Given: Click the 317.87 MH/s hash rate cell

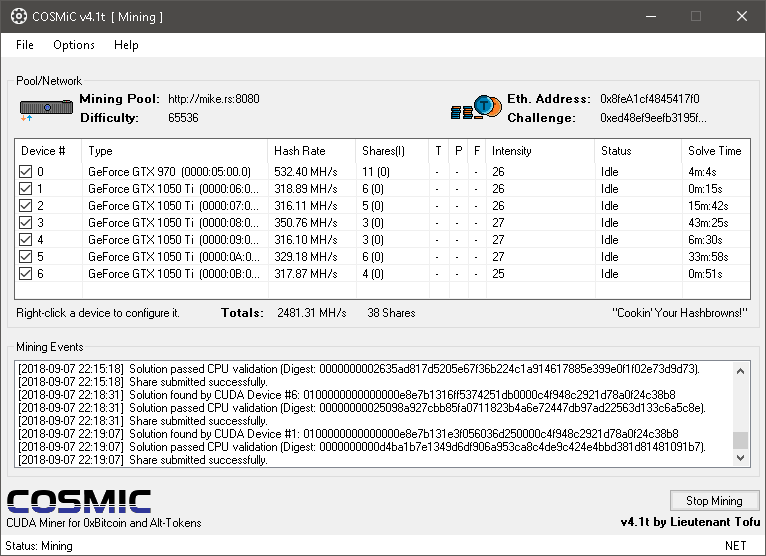Looking at the screenshot, I should coord(306,274).
